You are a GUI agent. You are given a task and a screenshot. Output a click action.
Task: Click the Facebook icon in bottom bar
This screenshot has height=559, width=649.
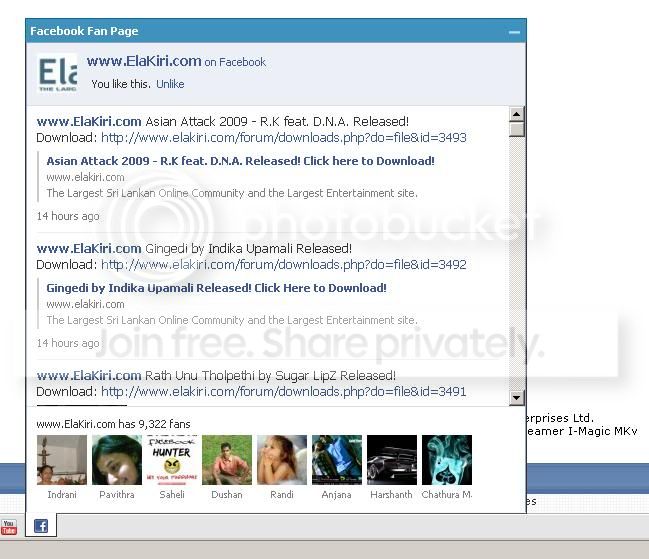pyautogui.click(x=41, y=526)
